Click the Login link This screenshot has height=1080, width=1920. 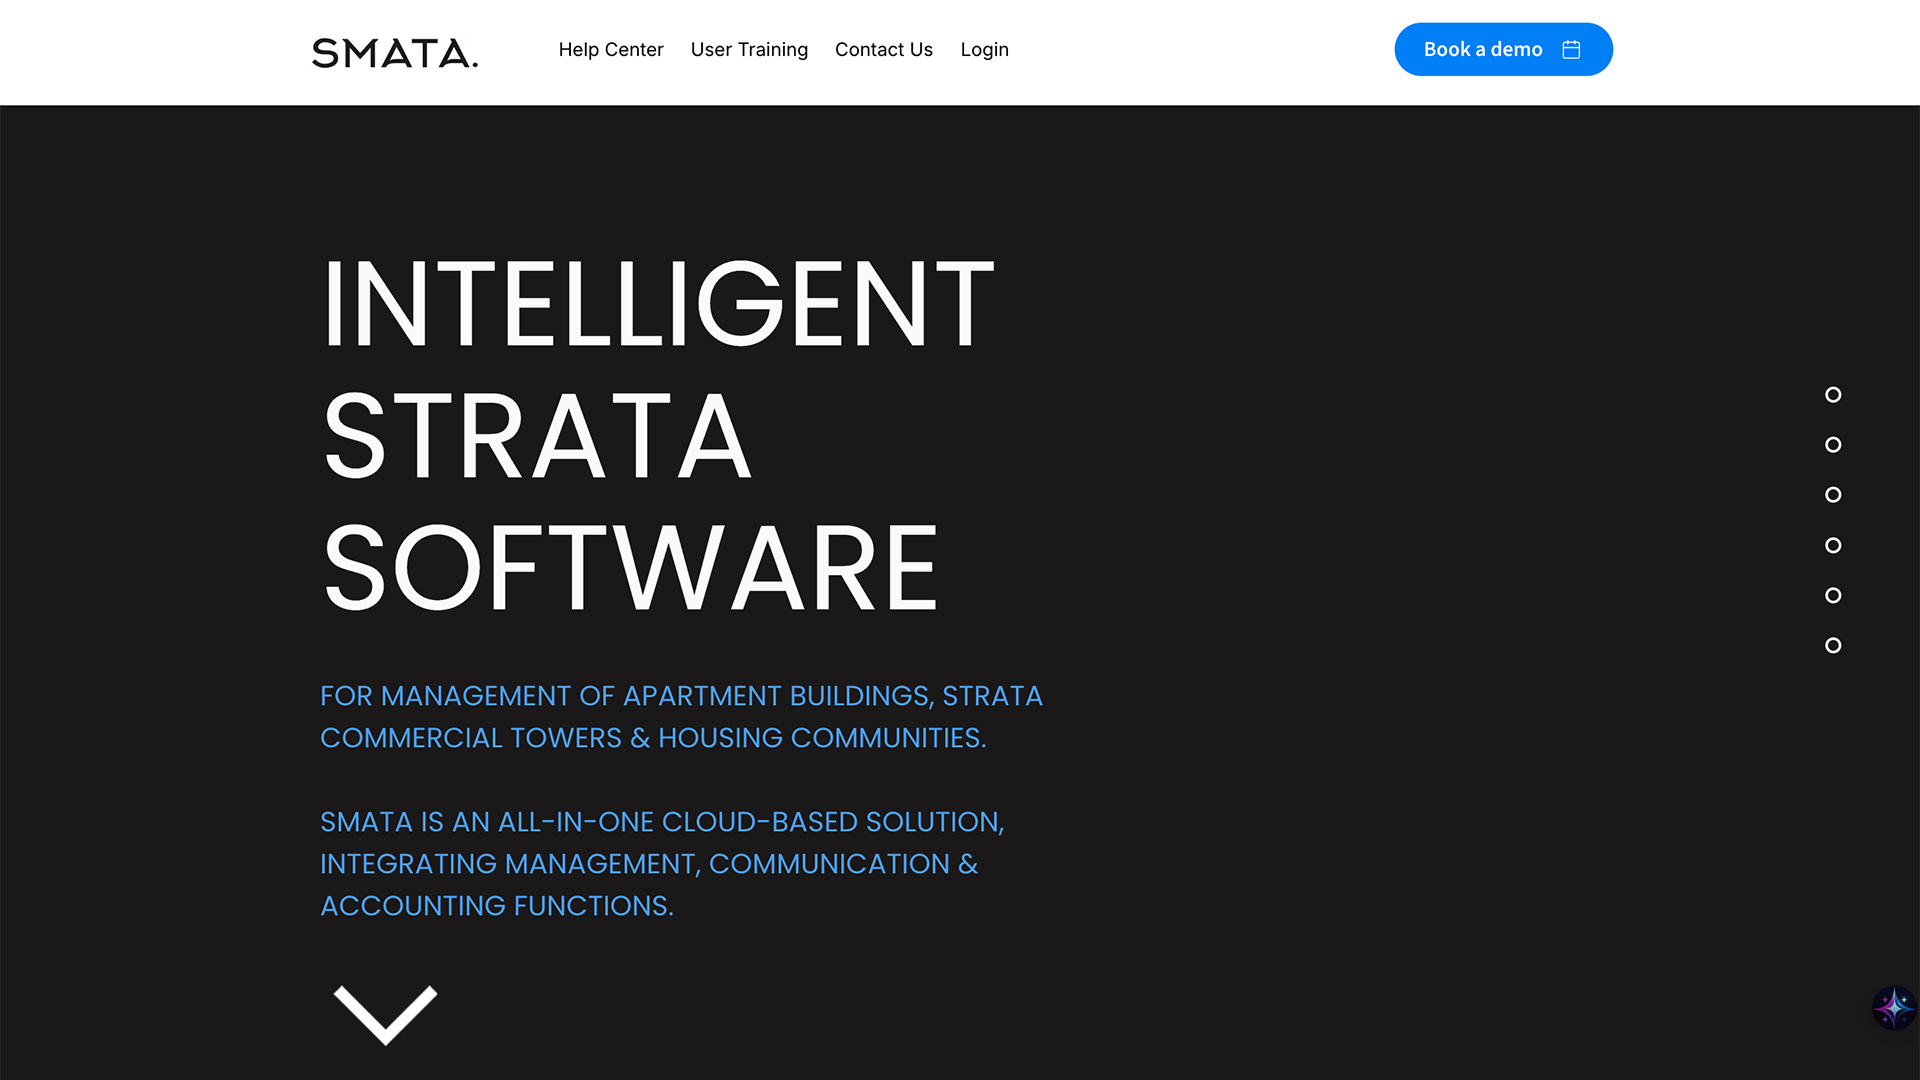coord(984,49)
